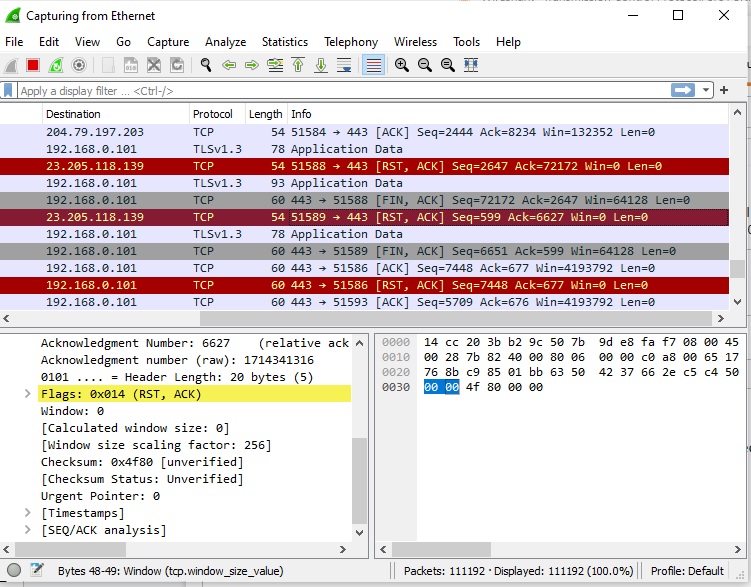Add a display filter button with plus
Viewport: 751px width, 587px height.
point(724,90)
